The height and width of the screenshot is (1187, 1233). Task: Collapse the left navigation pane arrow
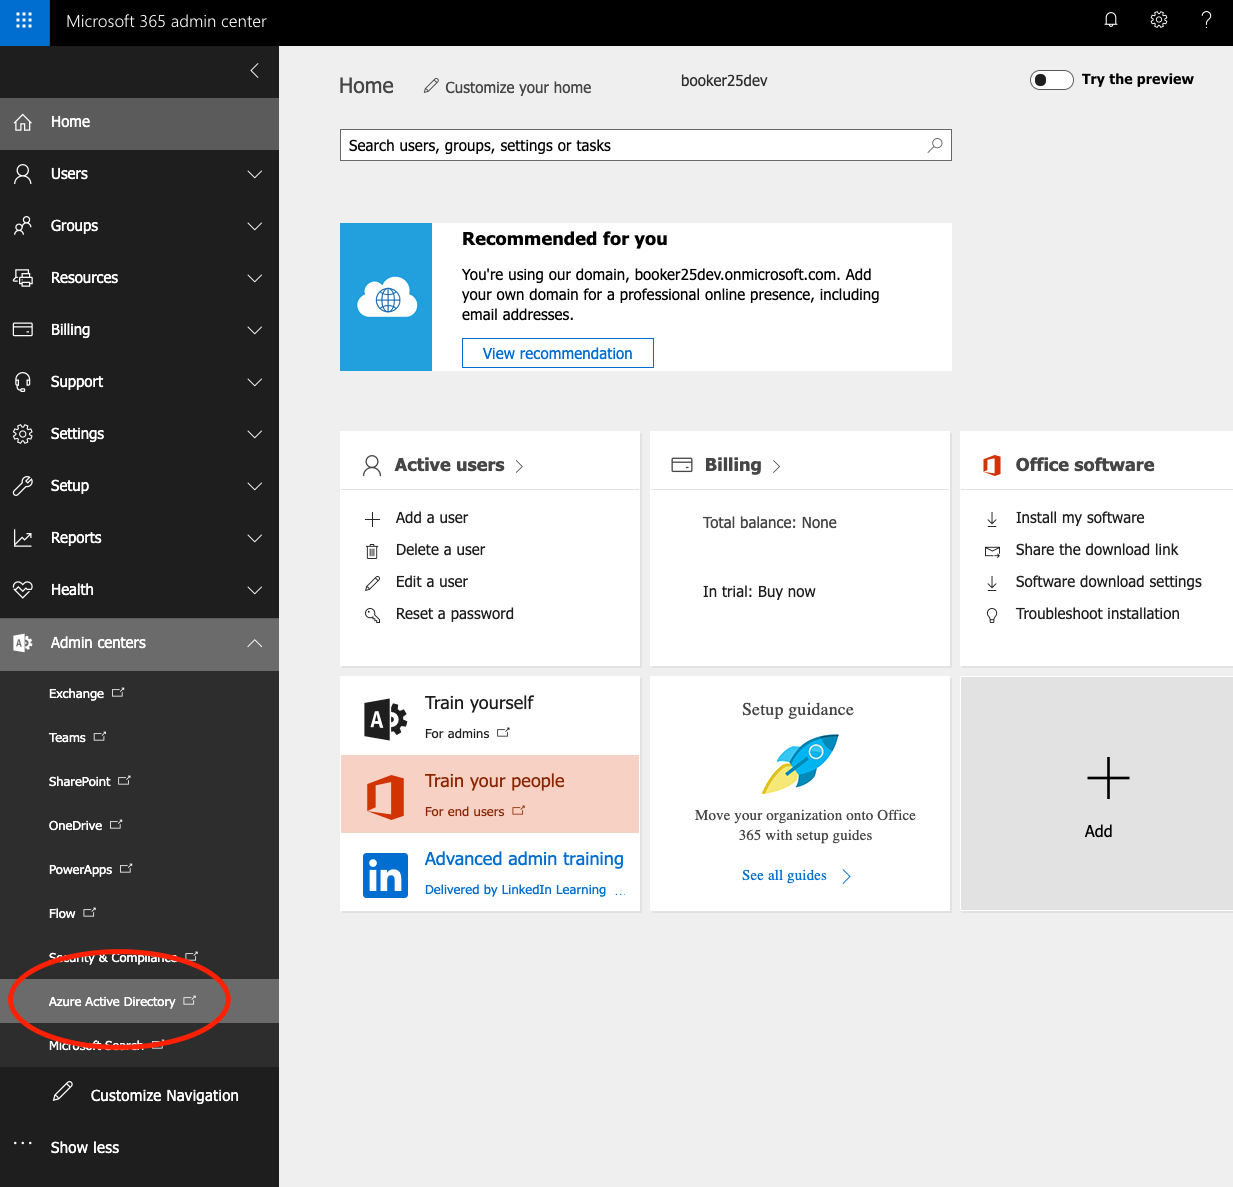[253, 71]
